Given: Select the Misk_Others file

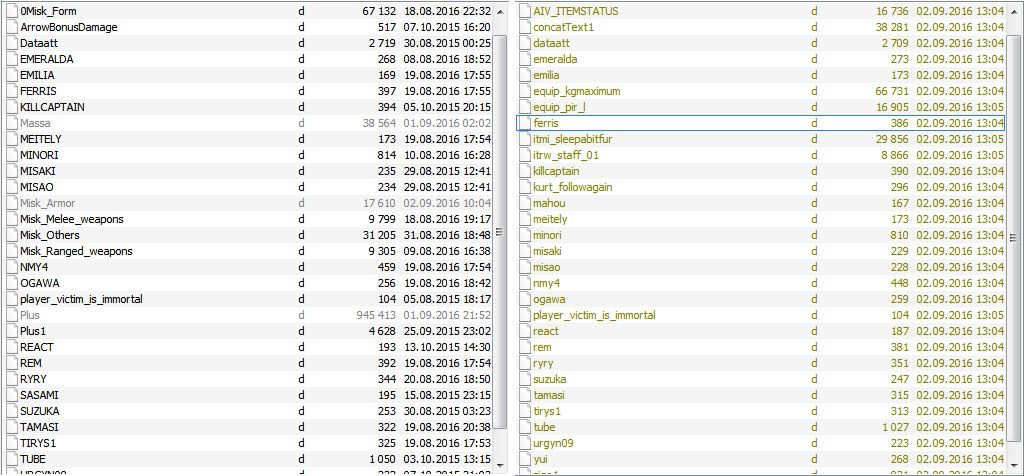Looking at the screenshot, I should point(248,235).
